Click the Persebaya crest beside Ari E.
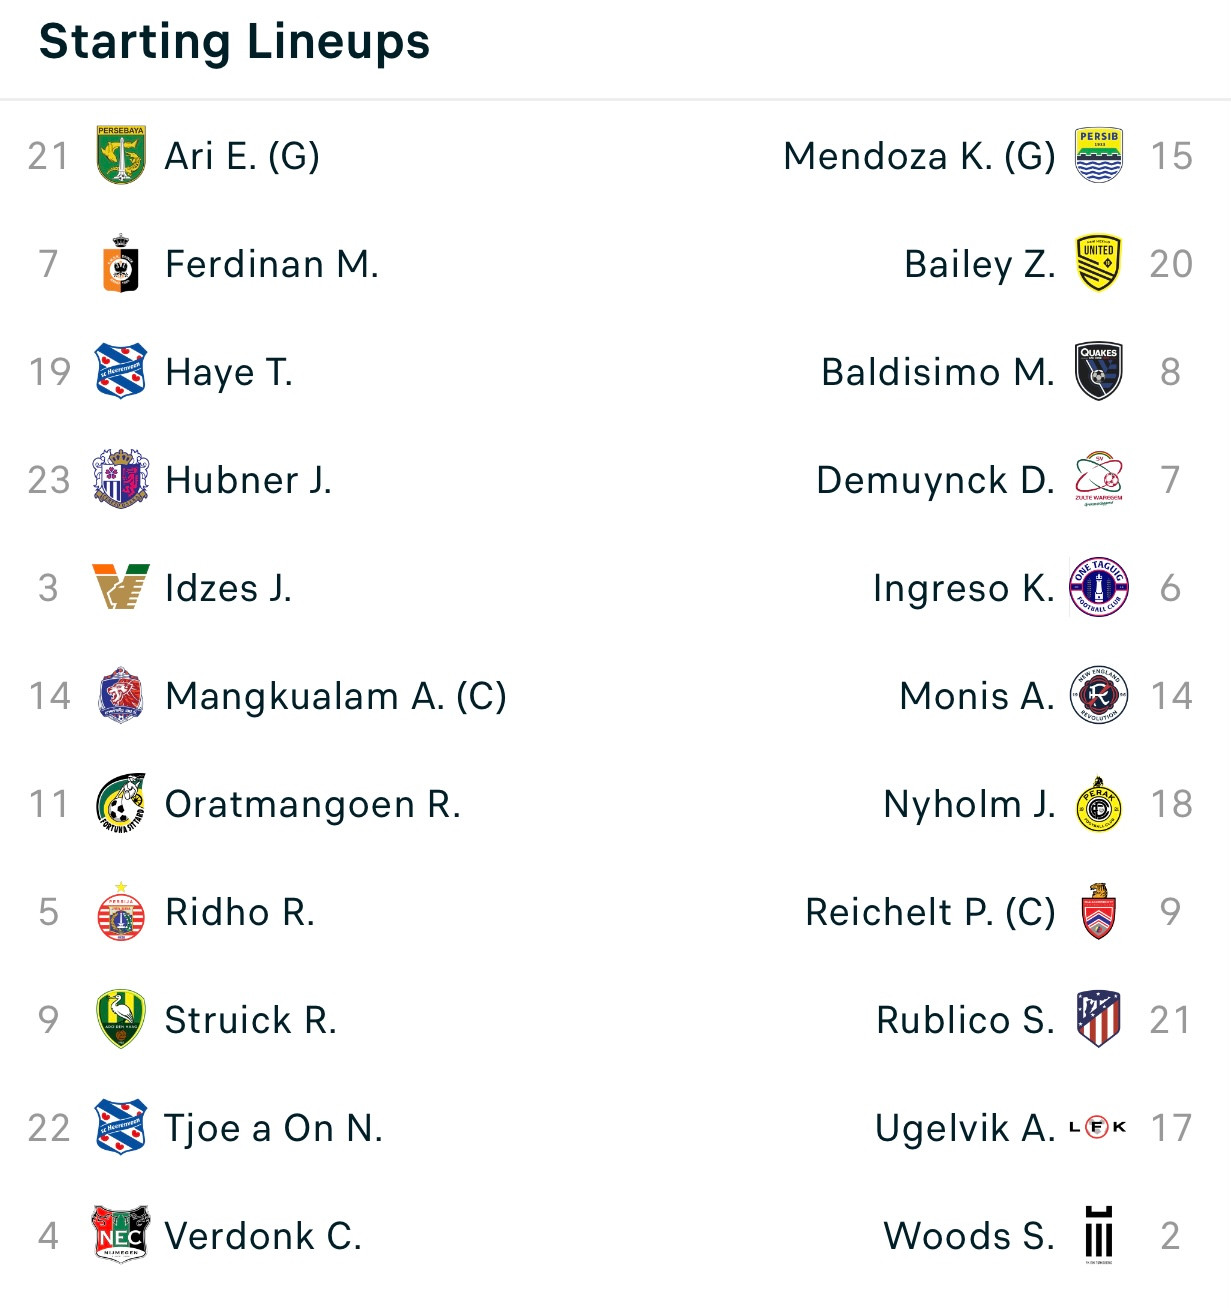 [121, 155]
